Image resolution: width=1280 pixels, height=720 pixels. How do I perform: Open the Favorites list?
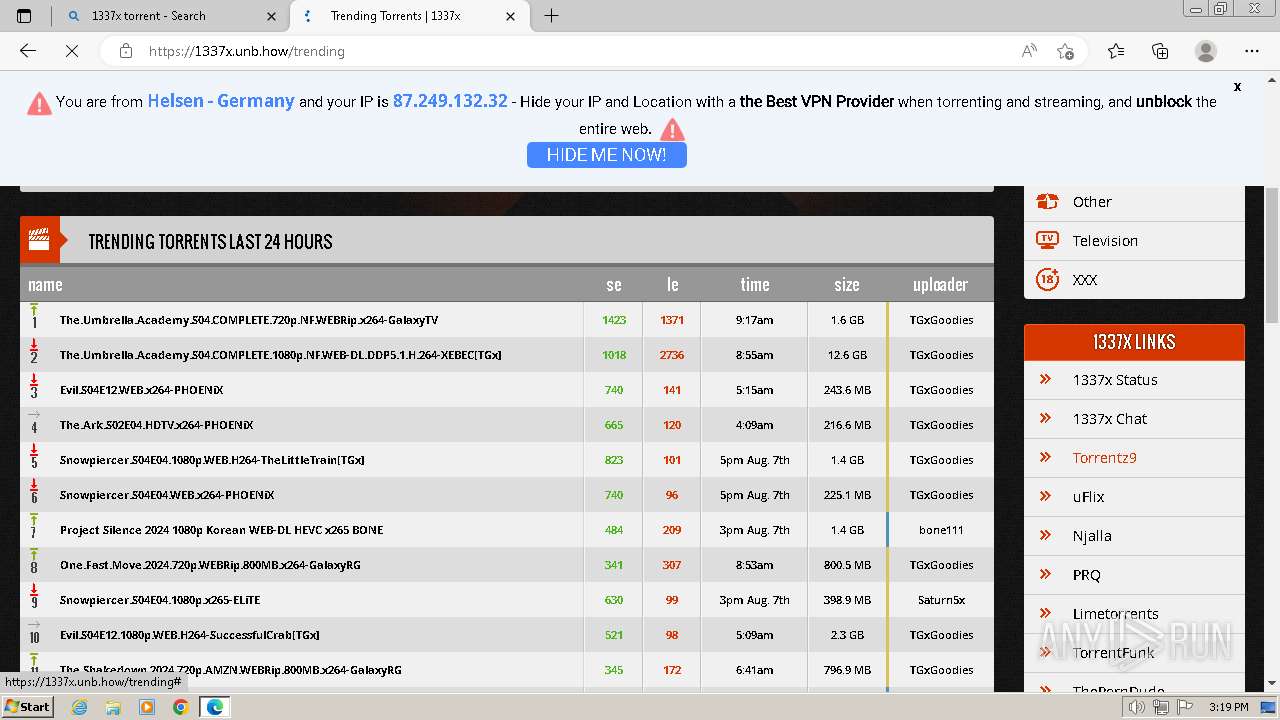click(x=1116, y=51)
